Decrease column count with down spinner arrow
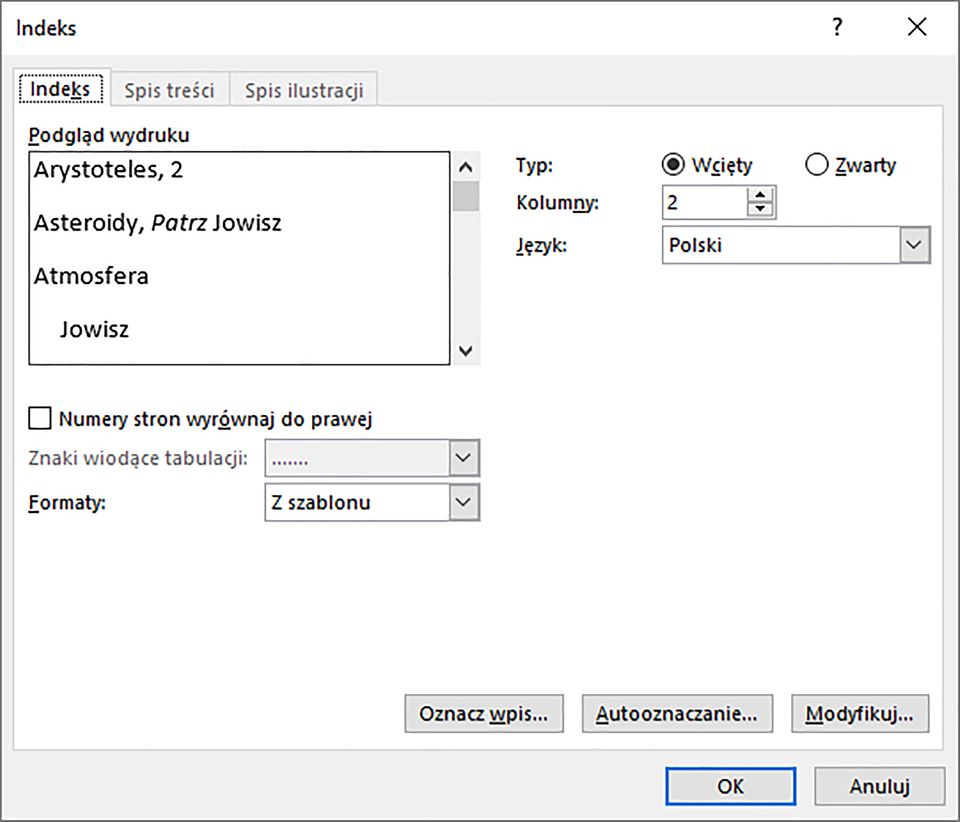This screenshot has height=822, width=960. pyautogui.click(x=761, y=209)
